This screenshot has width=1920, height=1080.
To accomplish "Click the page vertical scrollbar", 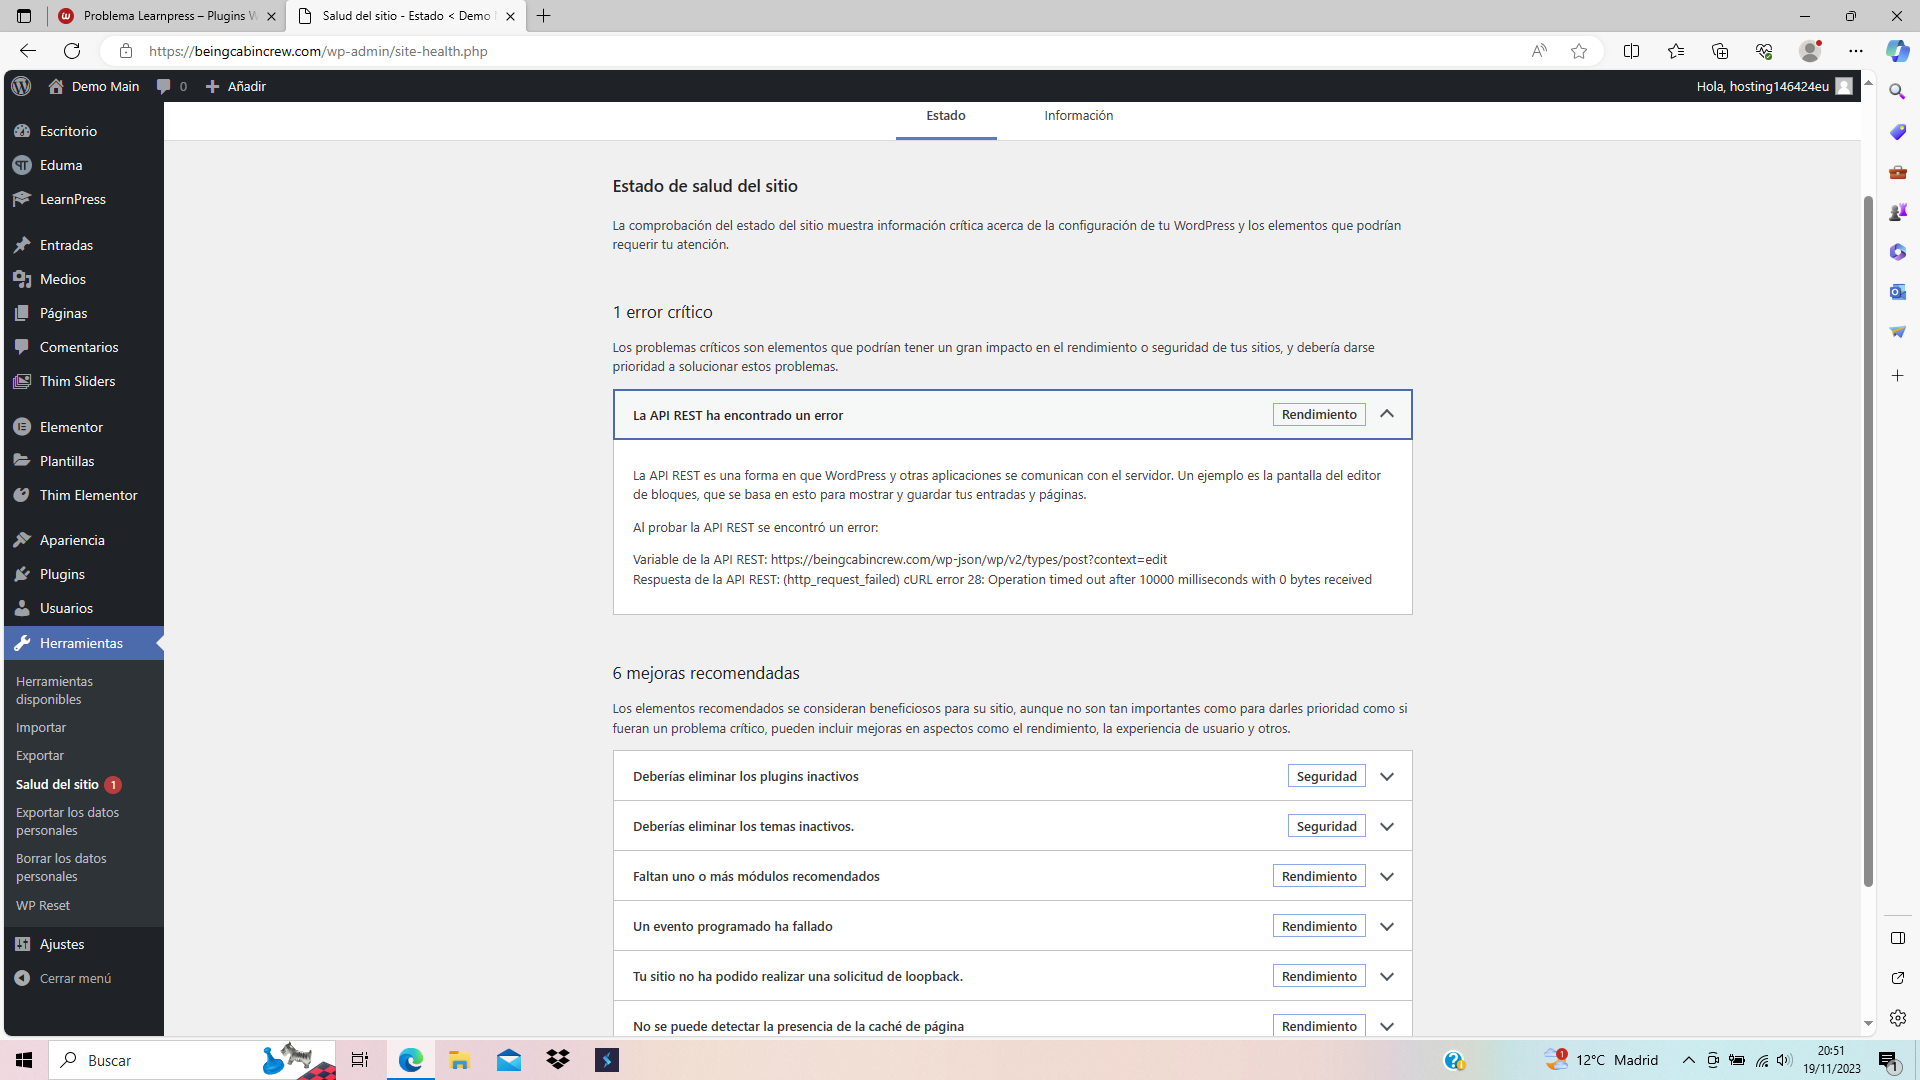I will coord(1868,540).
